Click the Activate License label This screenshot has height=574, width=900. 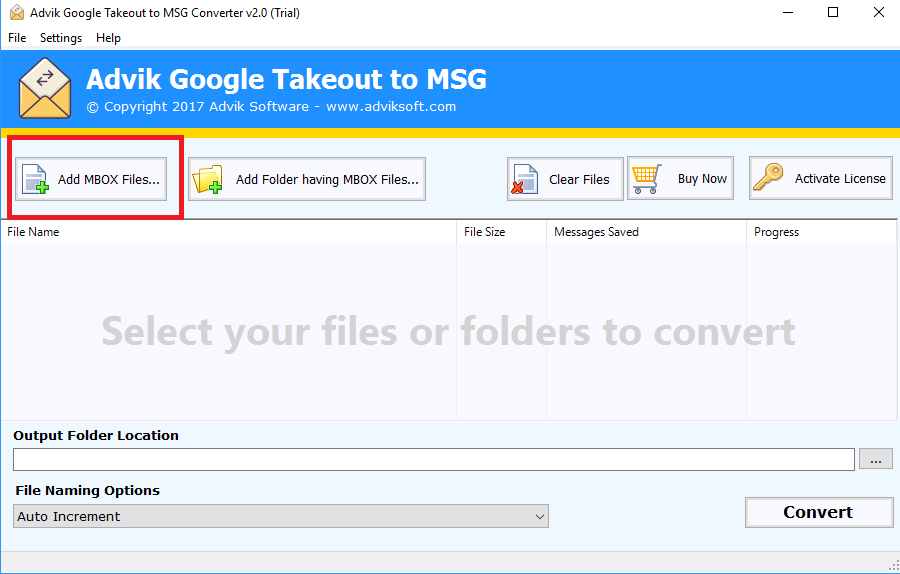click(840, 179)
